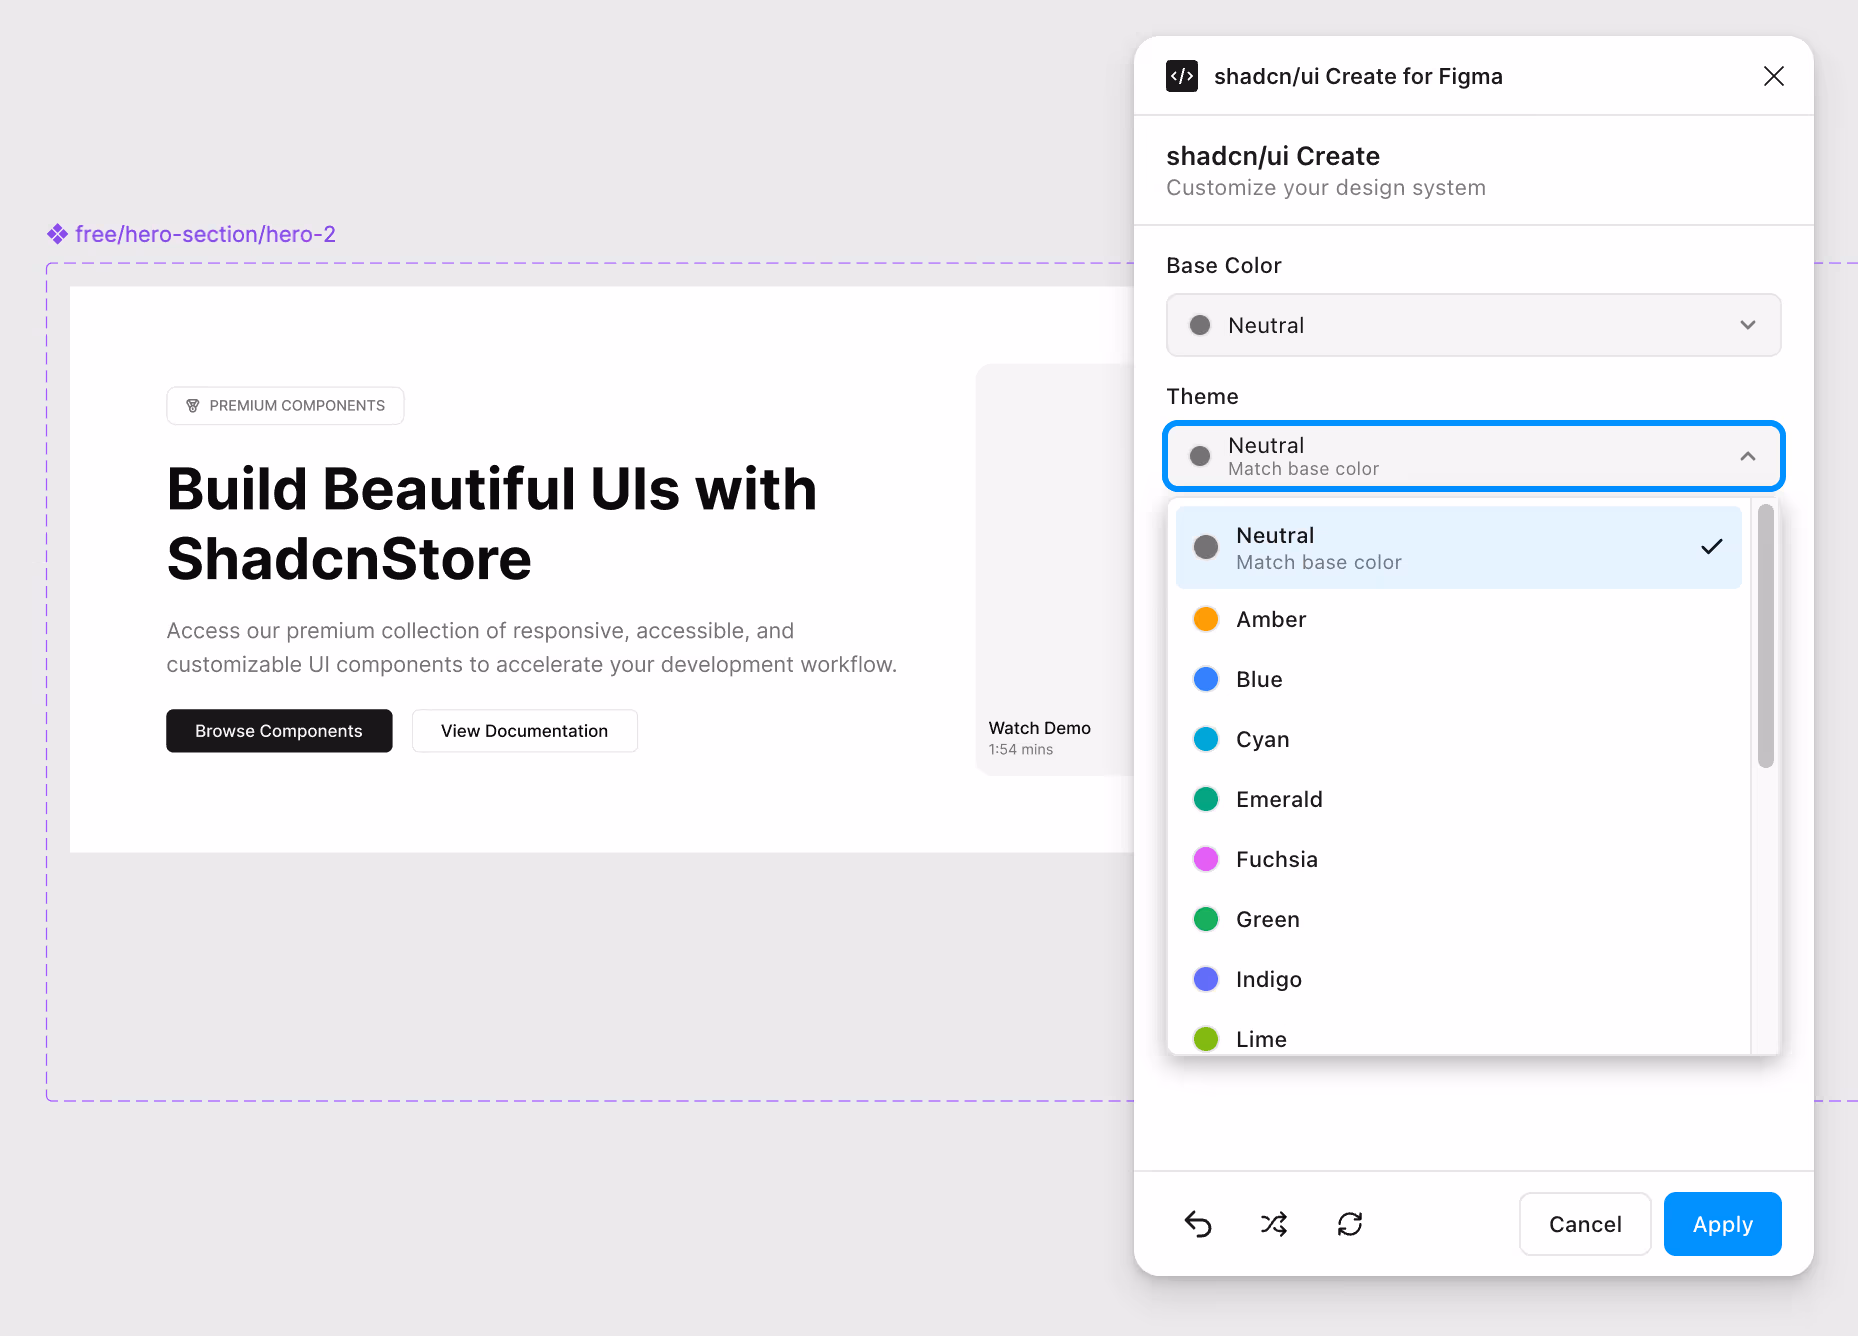
Task: Select Neutral Match base color option
Action: (x=1459, y=548)
